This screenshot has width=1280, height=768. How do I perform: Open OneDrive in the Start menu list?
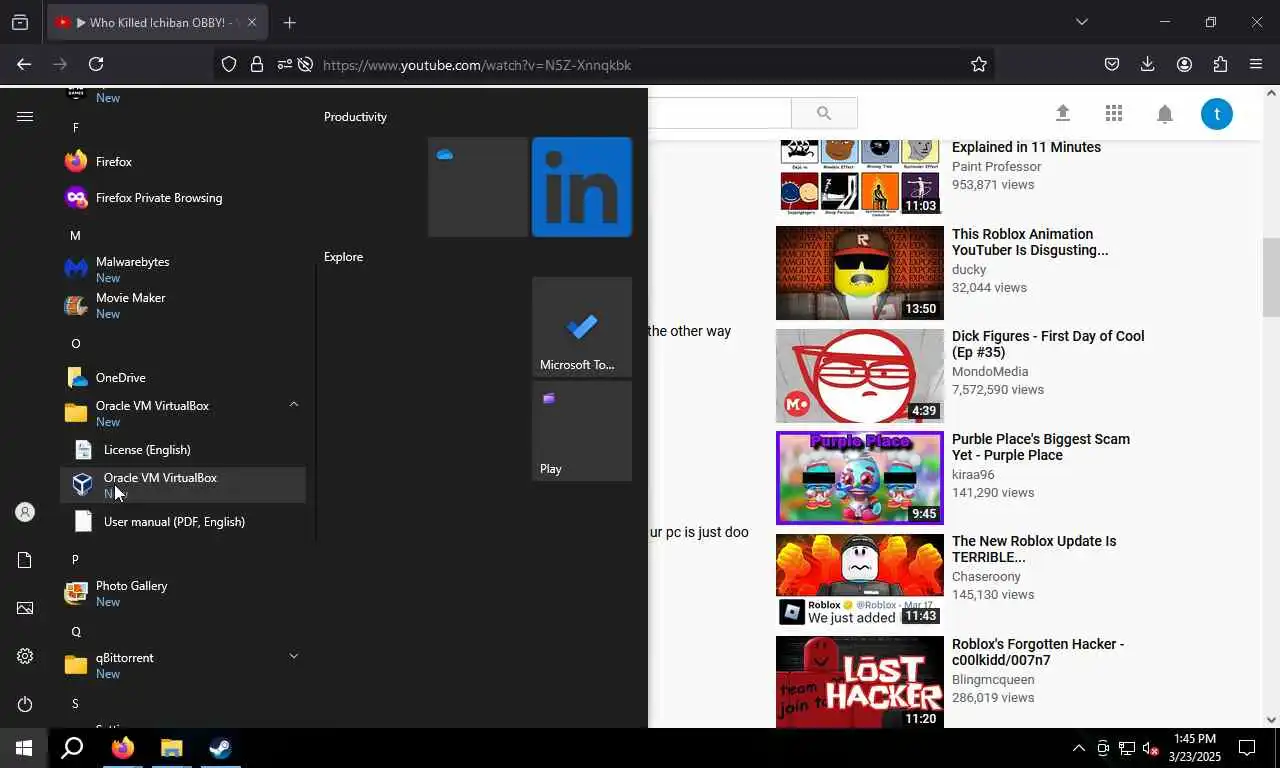coord(183,377)
